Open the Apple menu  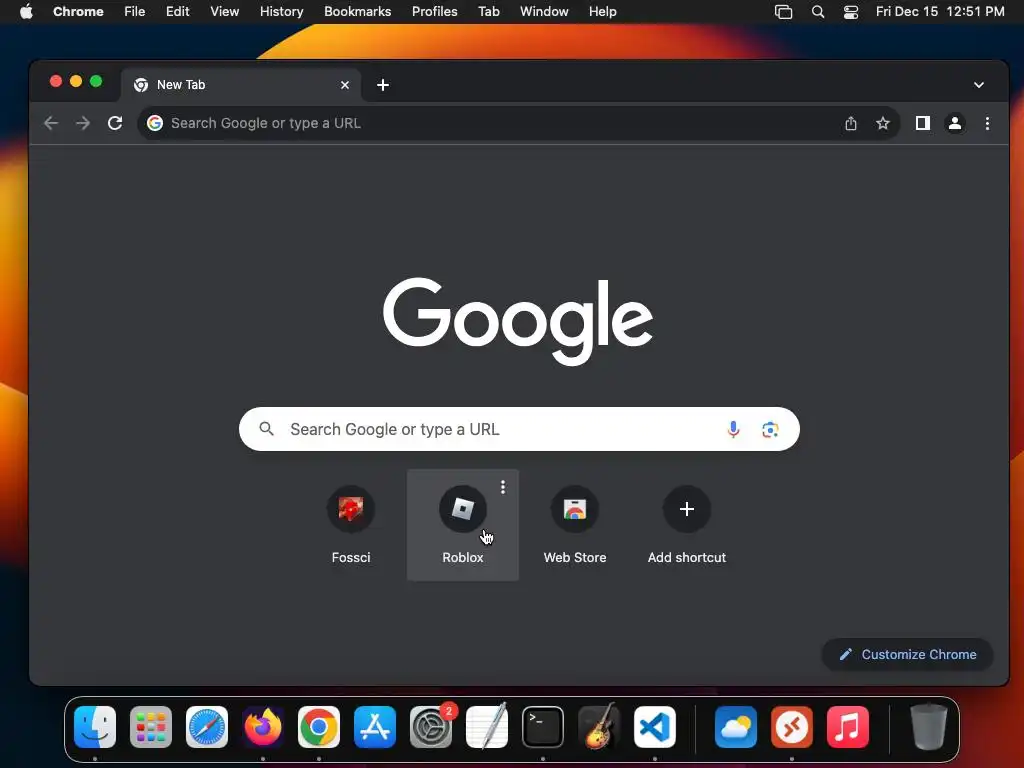(x=26, y=11)
